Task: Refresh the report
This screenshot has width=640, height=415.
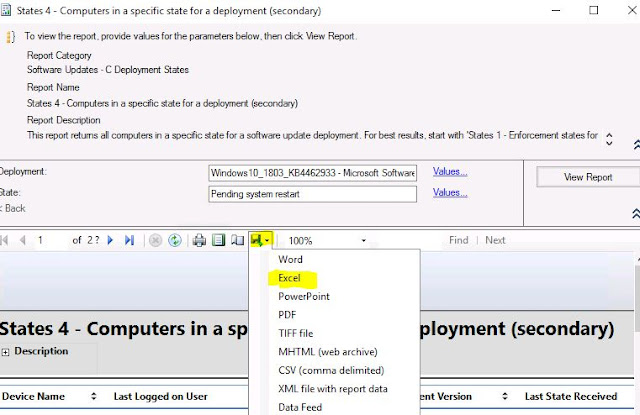Action: [x=175, y=240]
